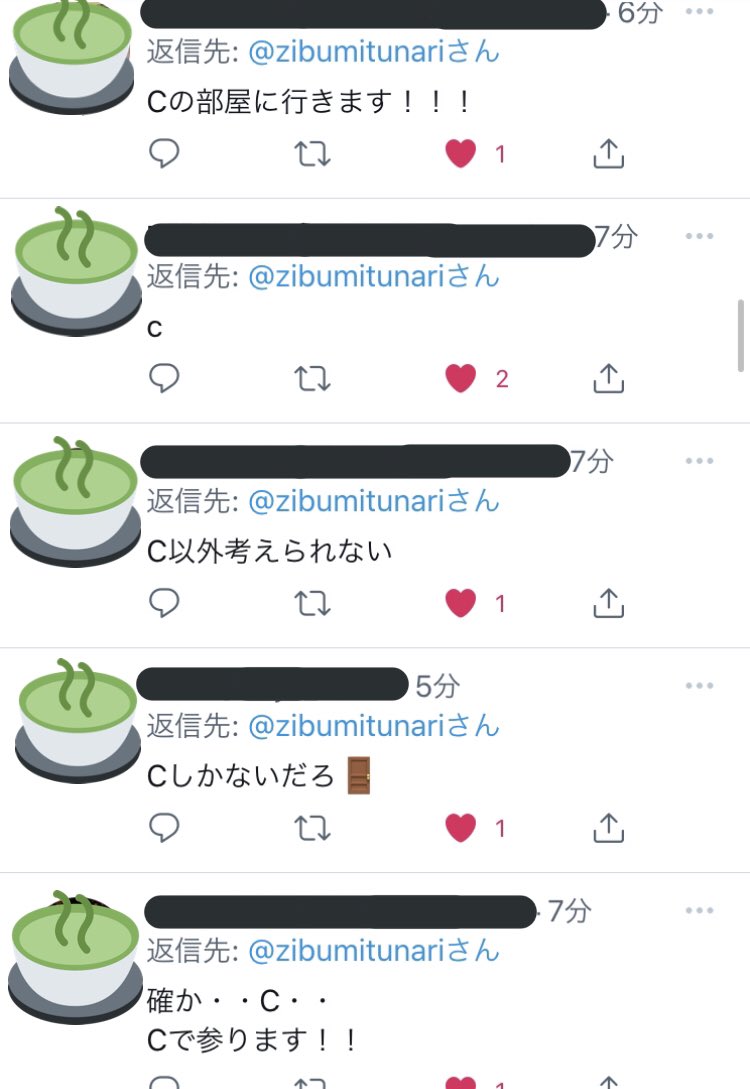Screen dimensions: 750x1089
Task: Open @zibumitunari link in the "c" tweet
Action: coord(373,276)
